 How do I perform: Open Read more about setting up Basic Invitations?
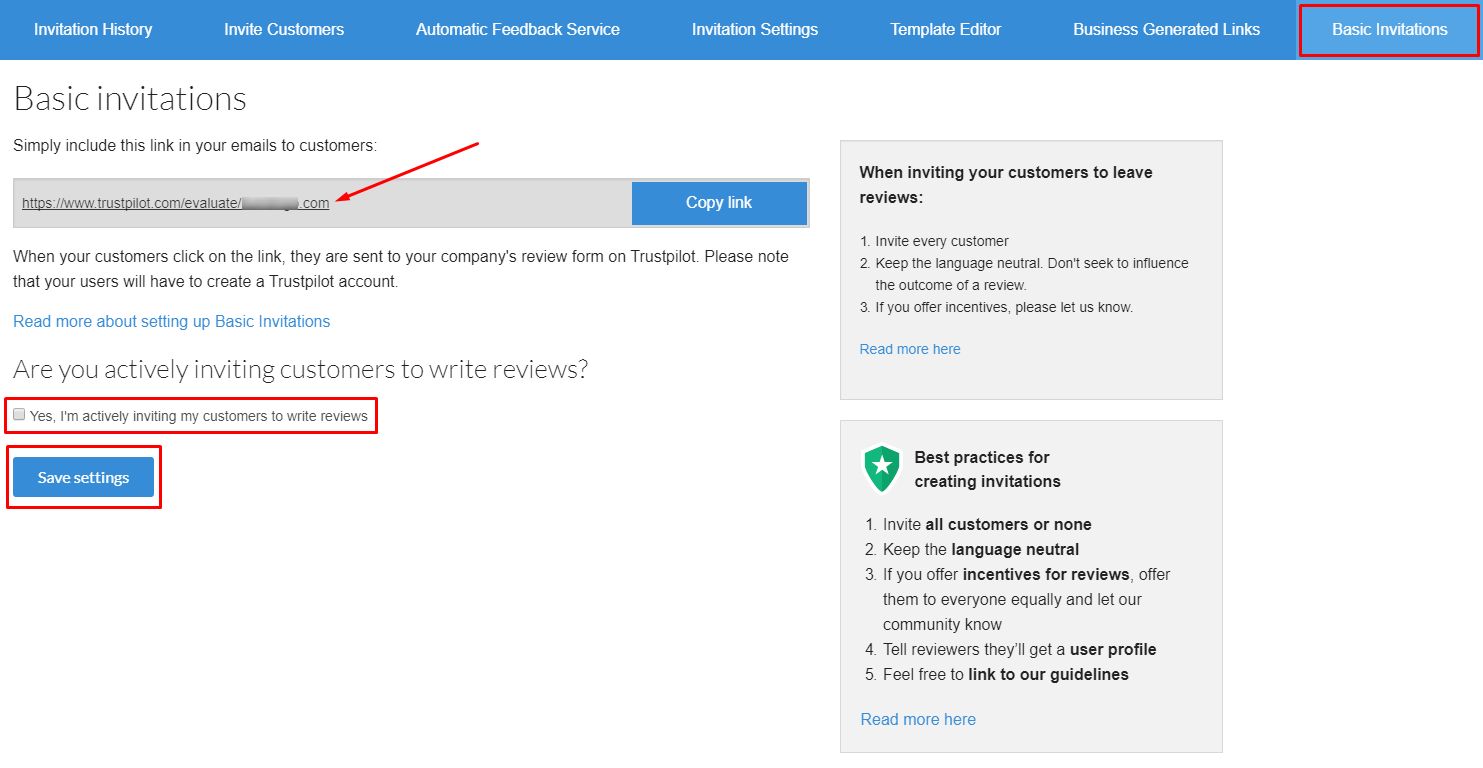[x=171, y=321]
